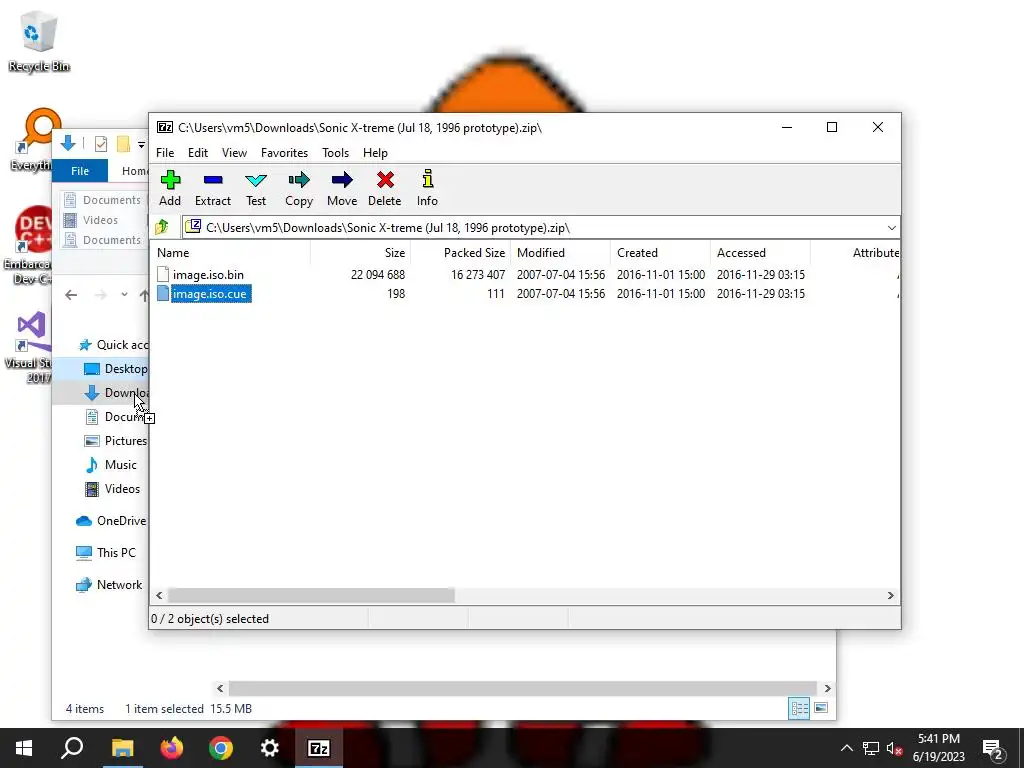Click the 7-Zip horizontal scrollbar thumb
1024x768 pixels.
coord(312,596)
